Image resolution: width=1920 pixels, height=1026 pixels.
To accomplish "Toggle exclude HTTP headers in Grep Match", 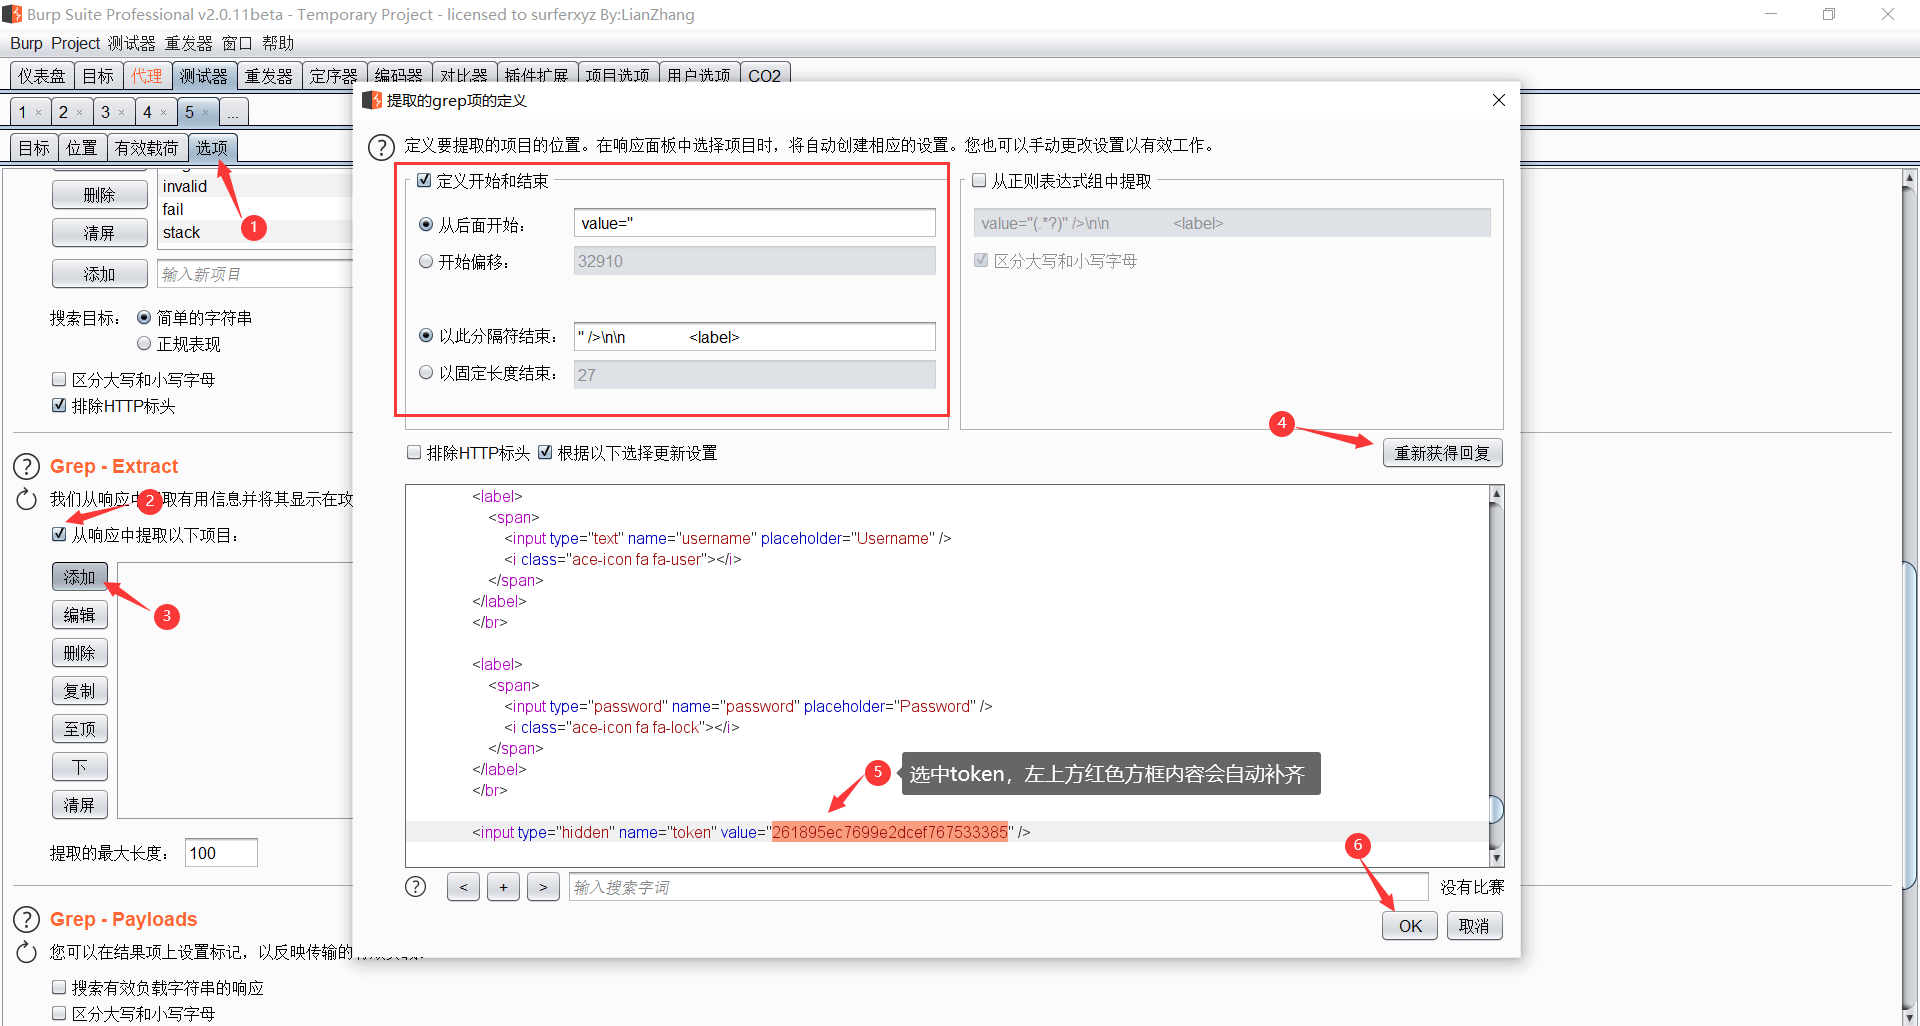I will tap(59, 406).
